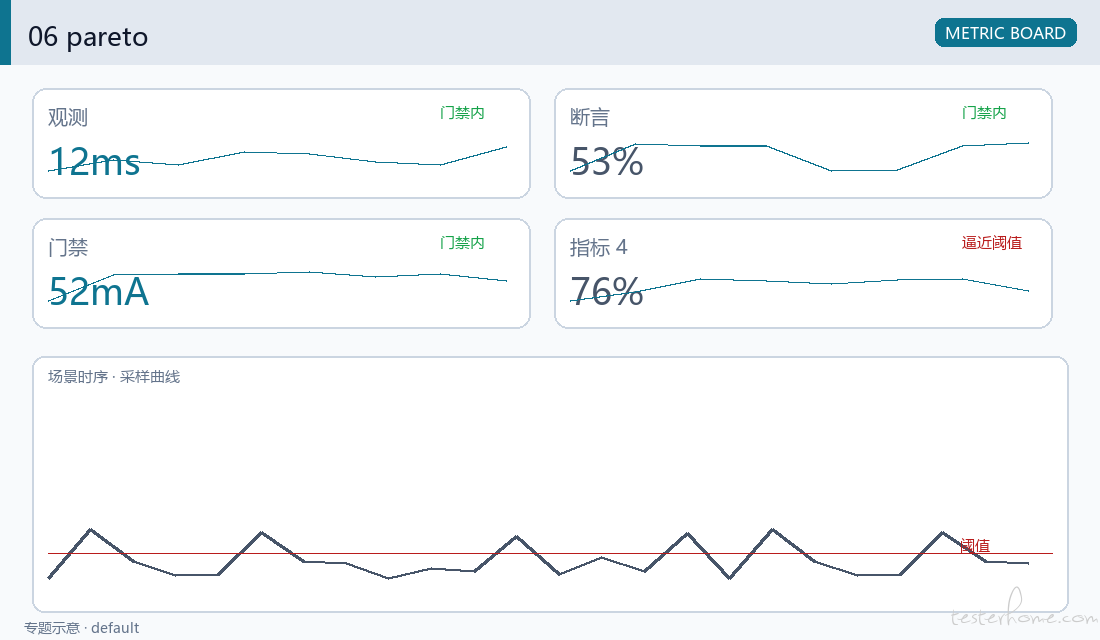
Task: Click 门禁内 status on 门禁 card
Action: pyautogui.click(x=462, y=243)
